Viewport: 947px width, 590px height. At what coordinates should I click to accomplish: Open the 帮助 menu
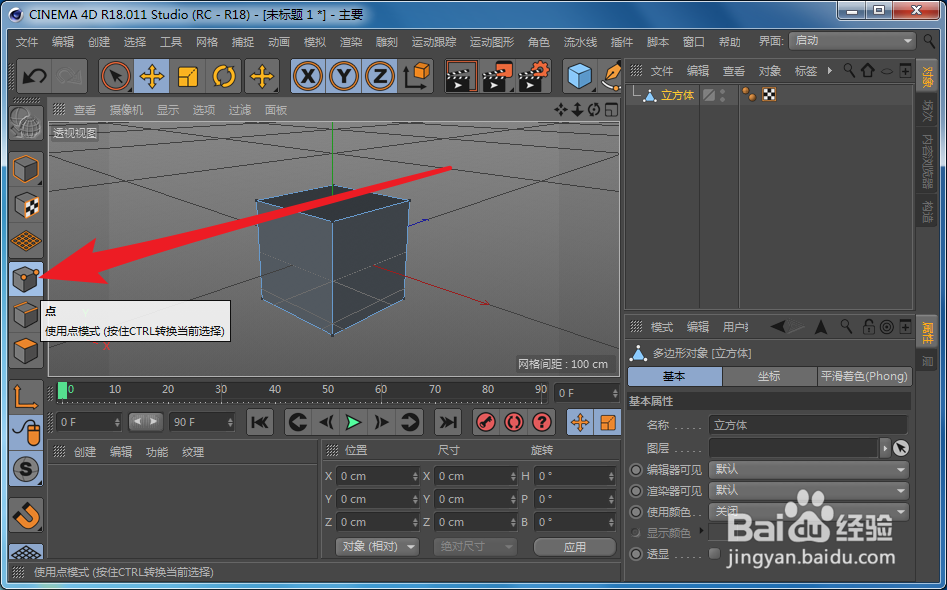click(730, 42)
